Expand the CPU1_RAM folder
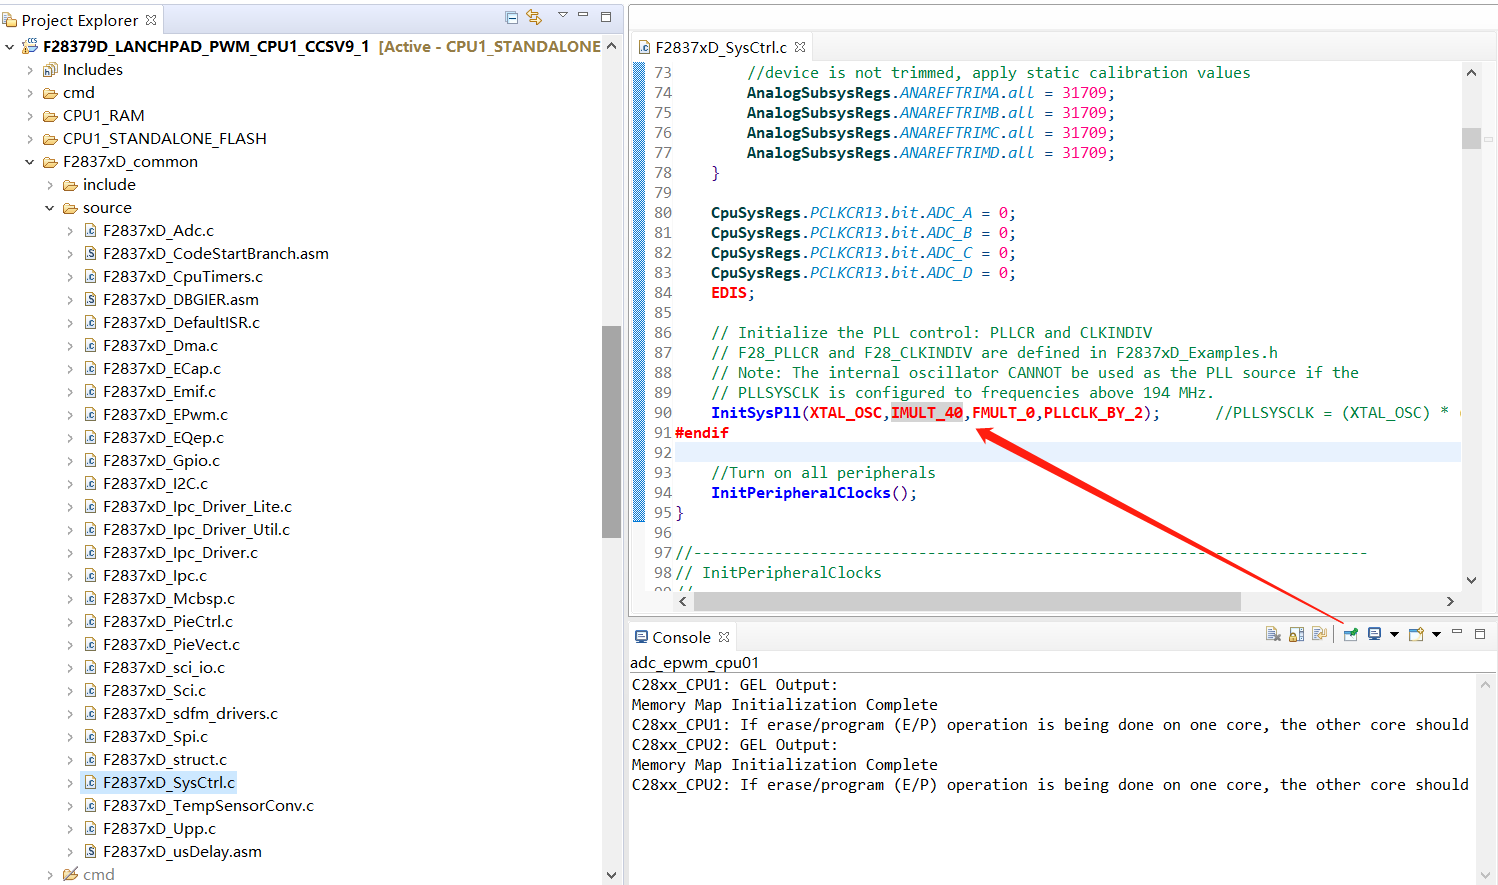1498x885 pixels. 30,116
